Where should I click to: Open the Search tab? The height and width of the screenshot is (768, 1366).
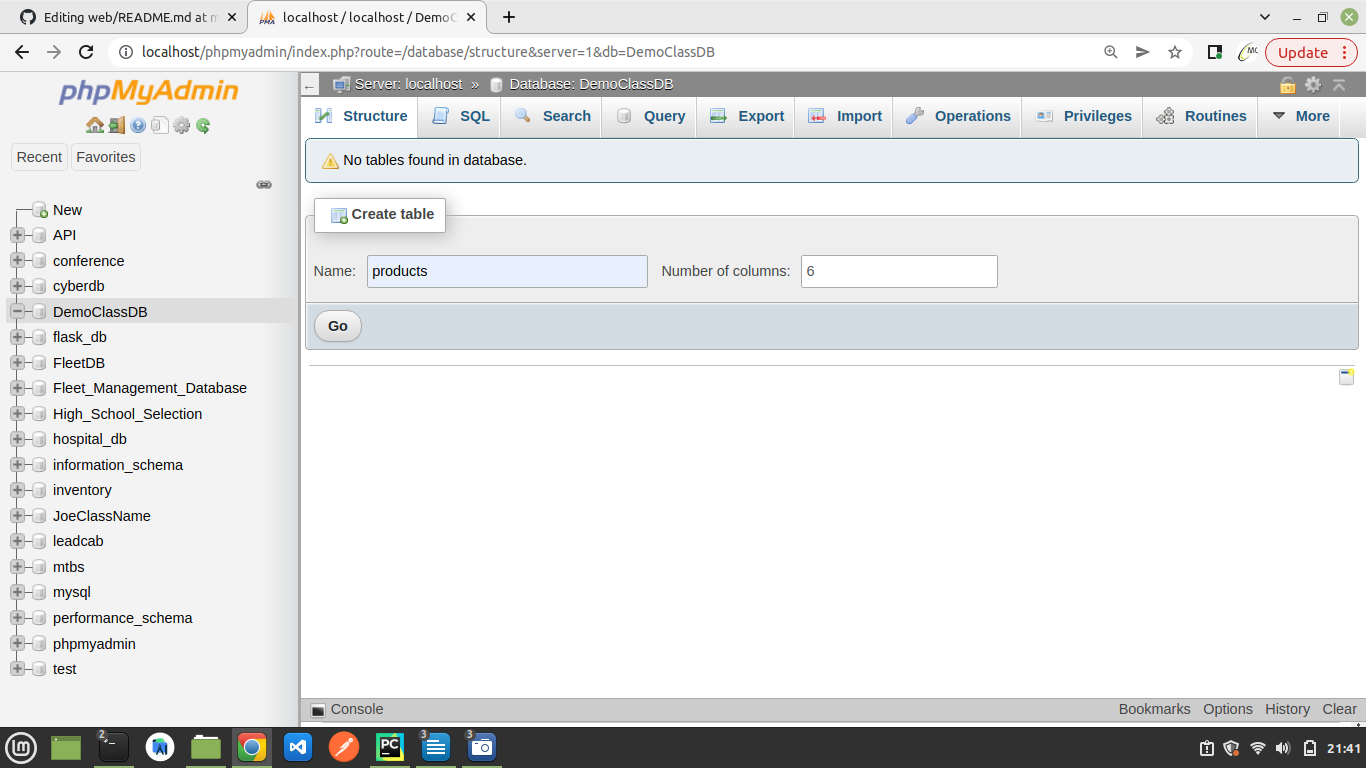coord(552,116)
